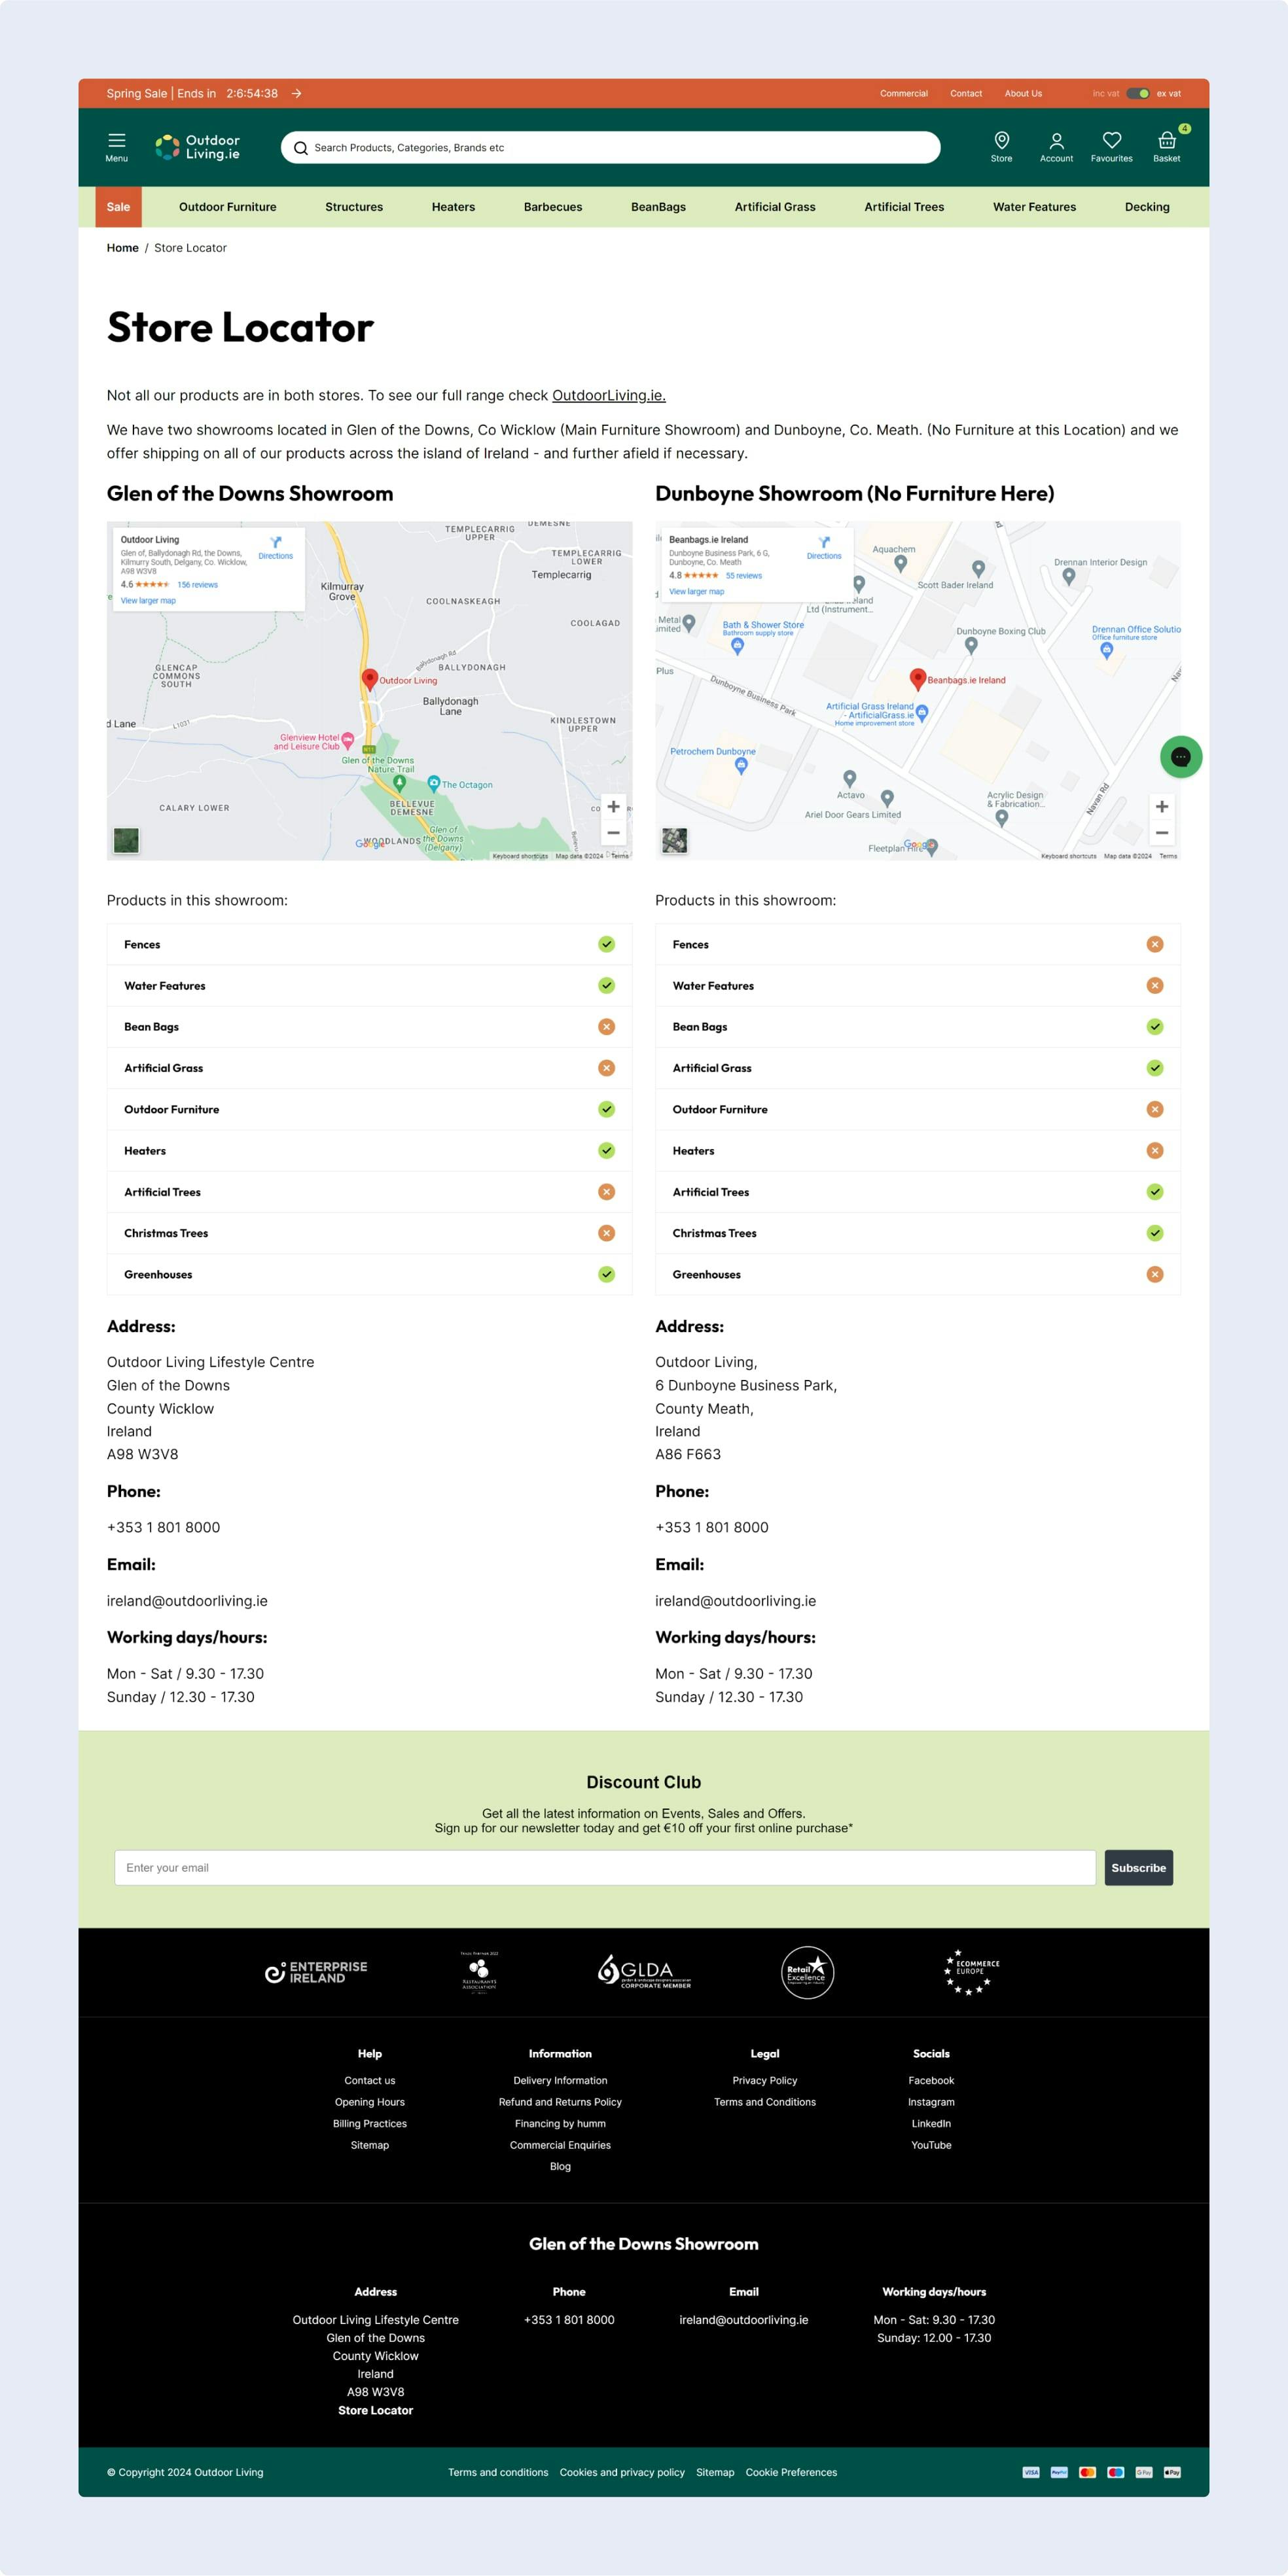The width and height of the screenshot is (1288, 2576).
Task: Click the green chat widget bubble
Action: (1180, 757)
